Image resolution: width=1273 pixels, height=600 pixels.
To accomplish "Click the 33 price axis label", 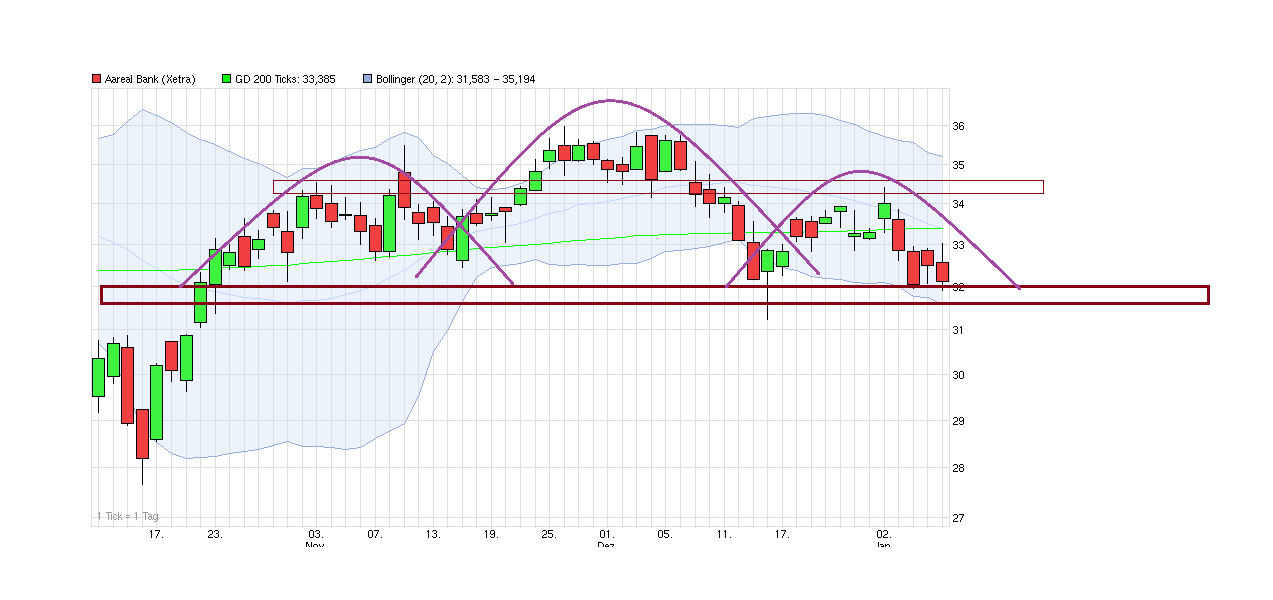I will (x=959, y=245).
